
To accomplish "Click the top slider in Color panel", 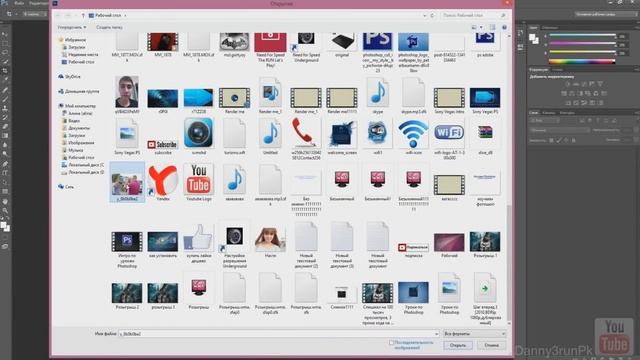I will click(x=582, y=36).
